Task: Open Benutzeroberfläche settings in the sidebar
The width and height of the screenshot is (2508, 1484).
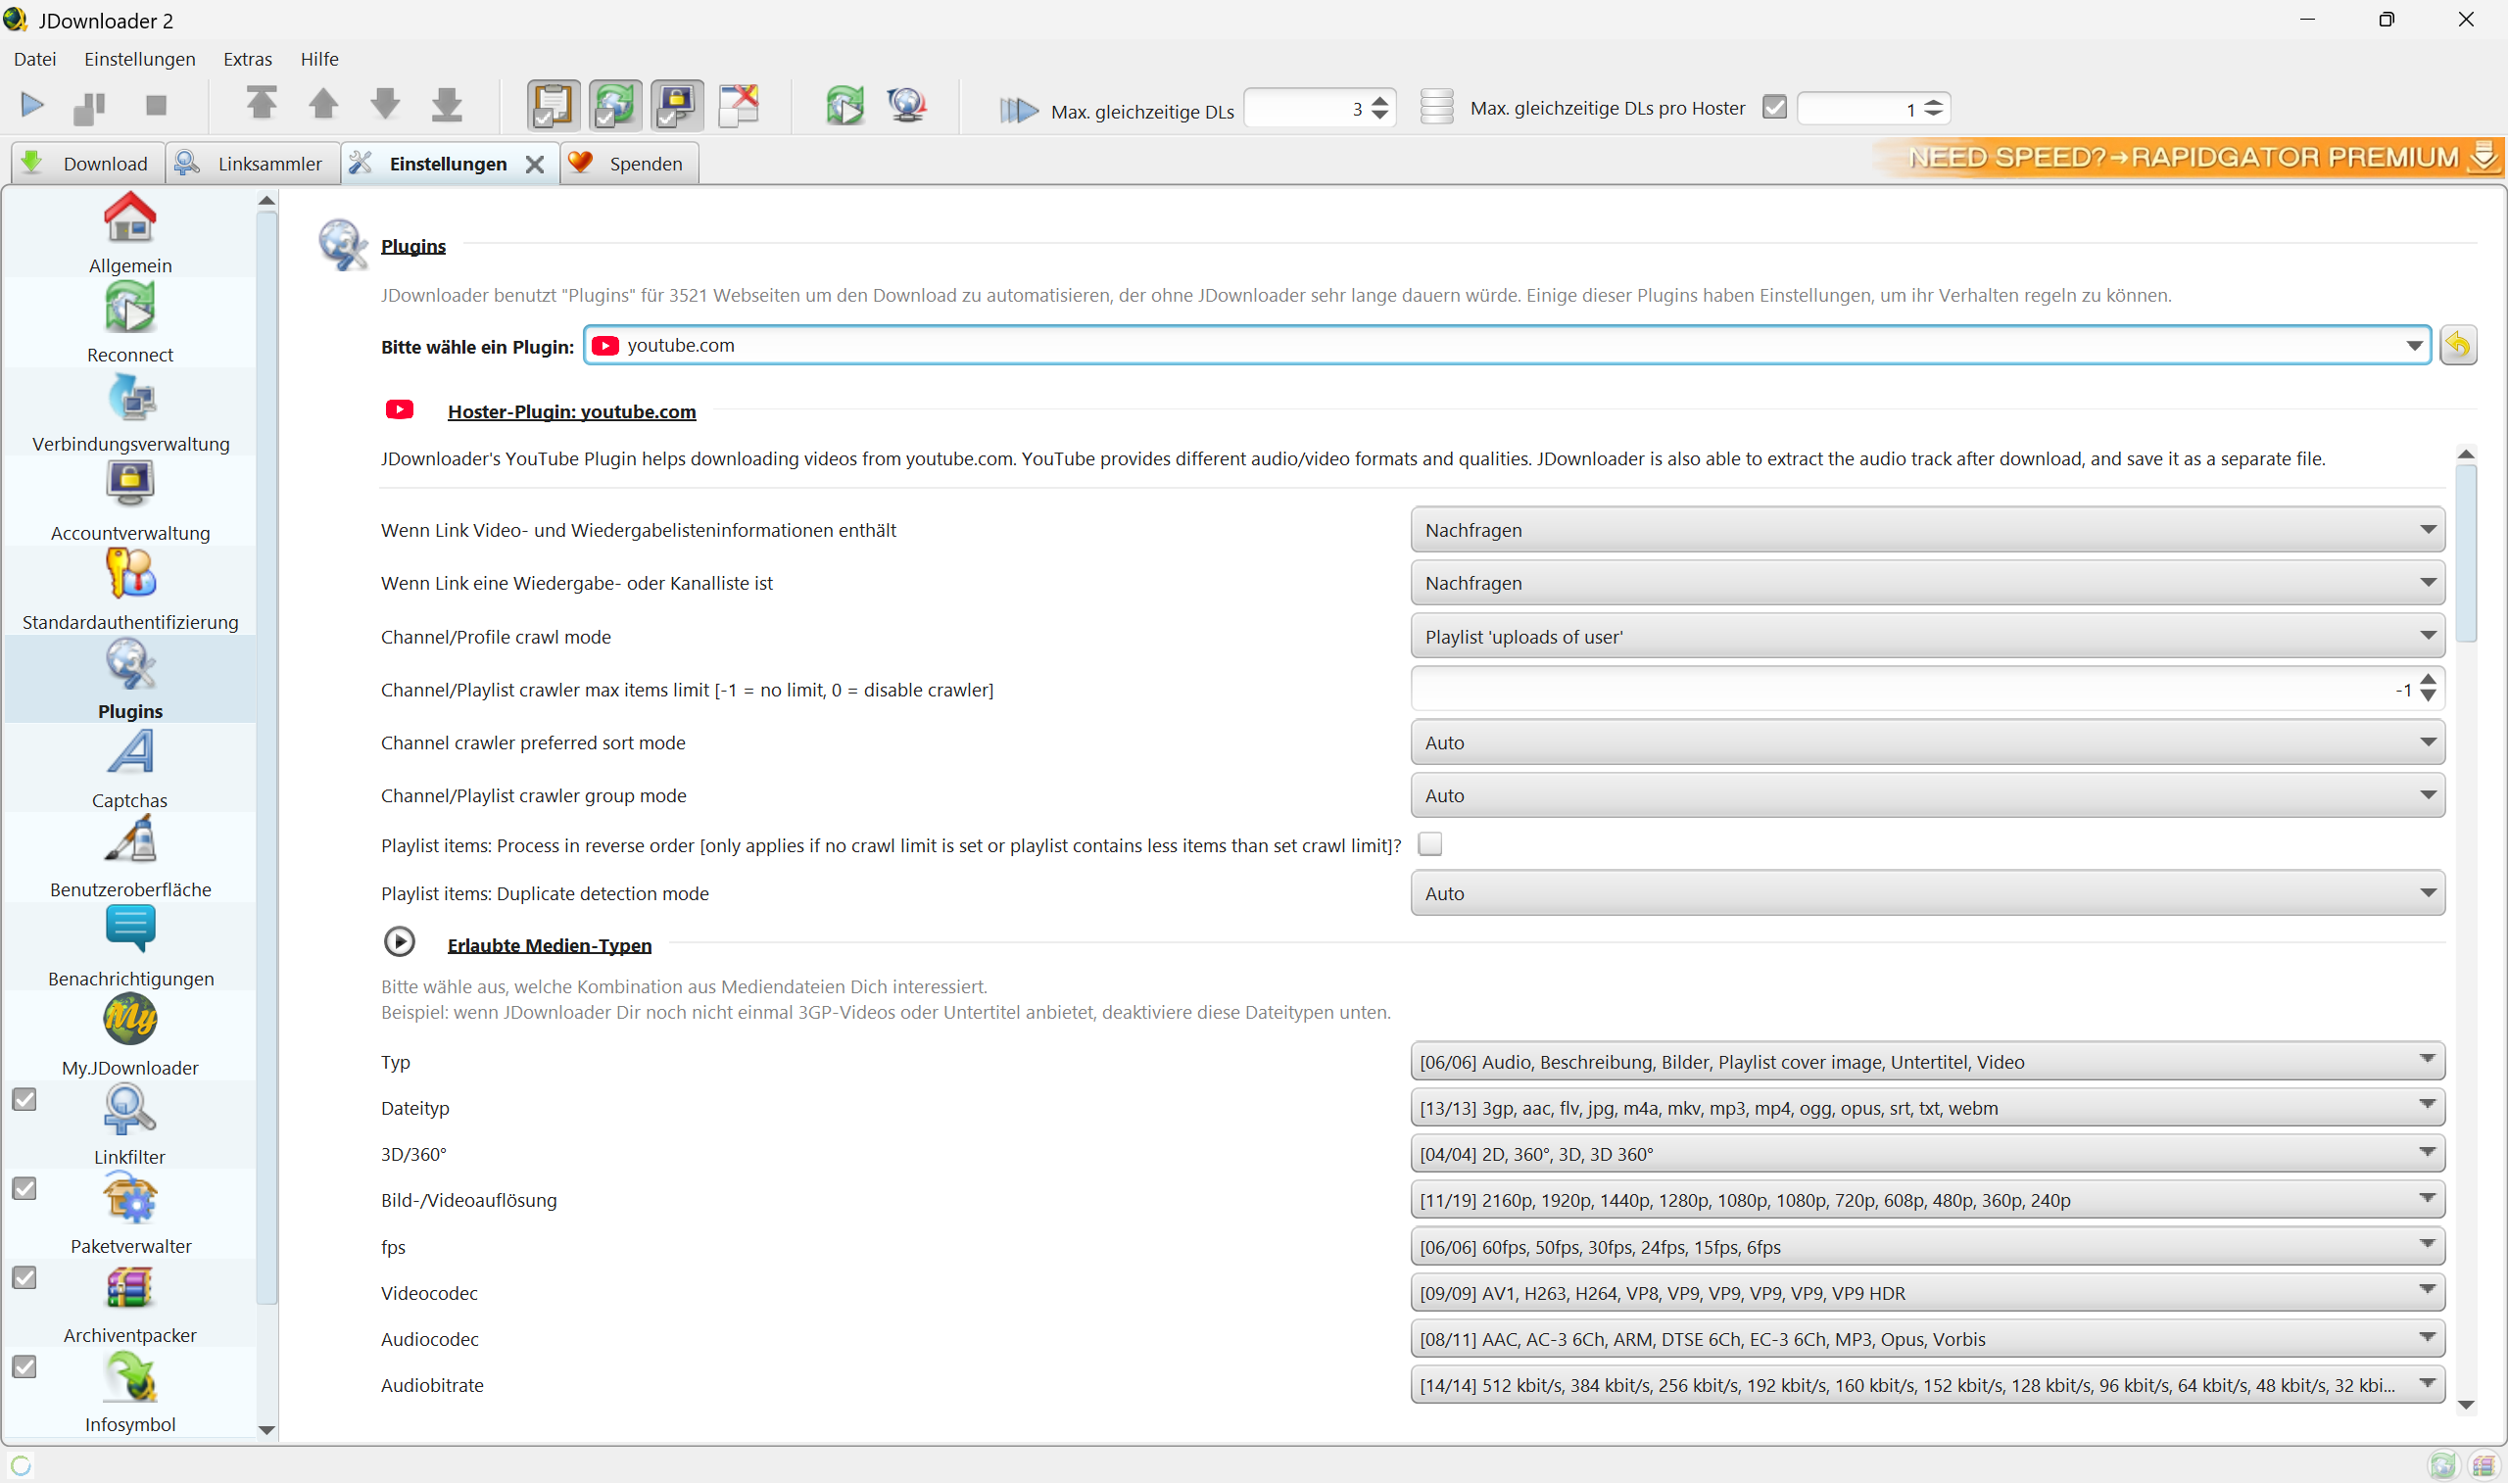Action: pos(130,857)
